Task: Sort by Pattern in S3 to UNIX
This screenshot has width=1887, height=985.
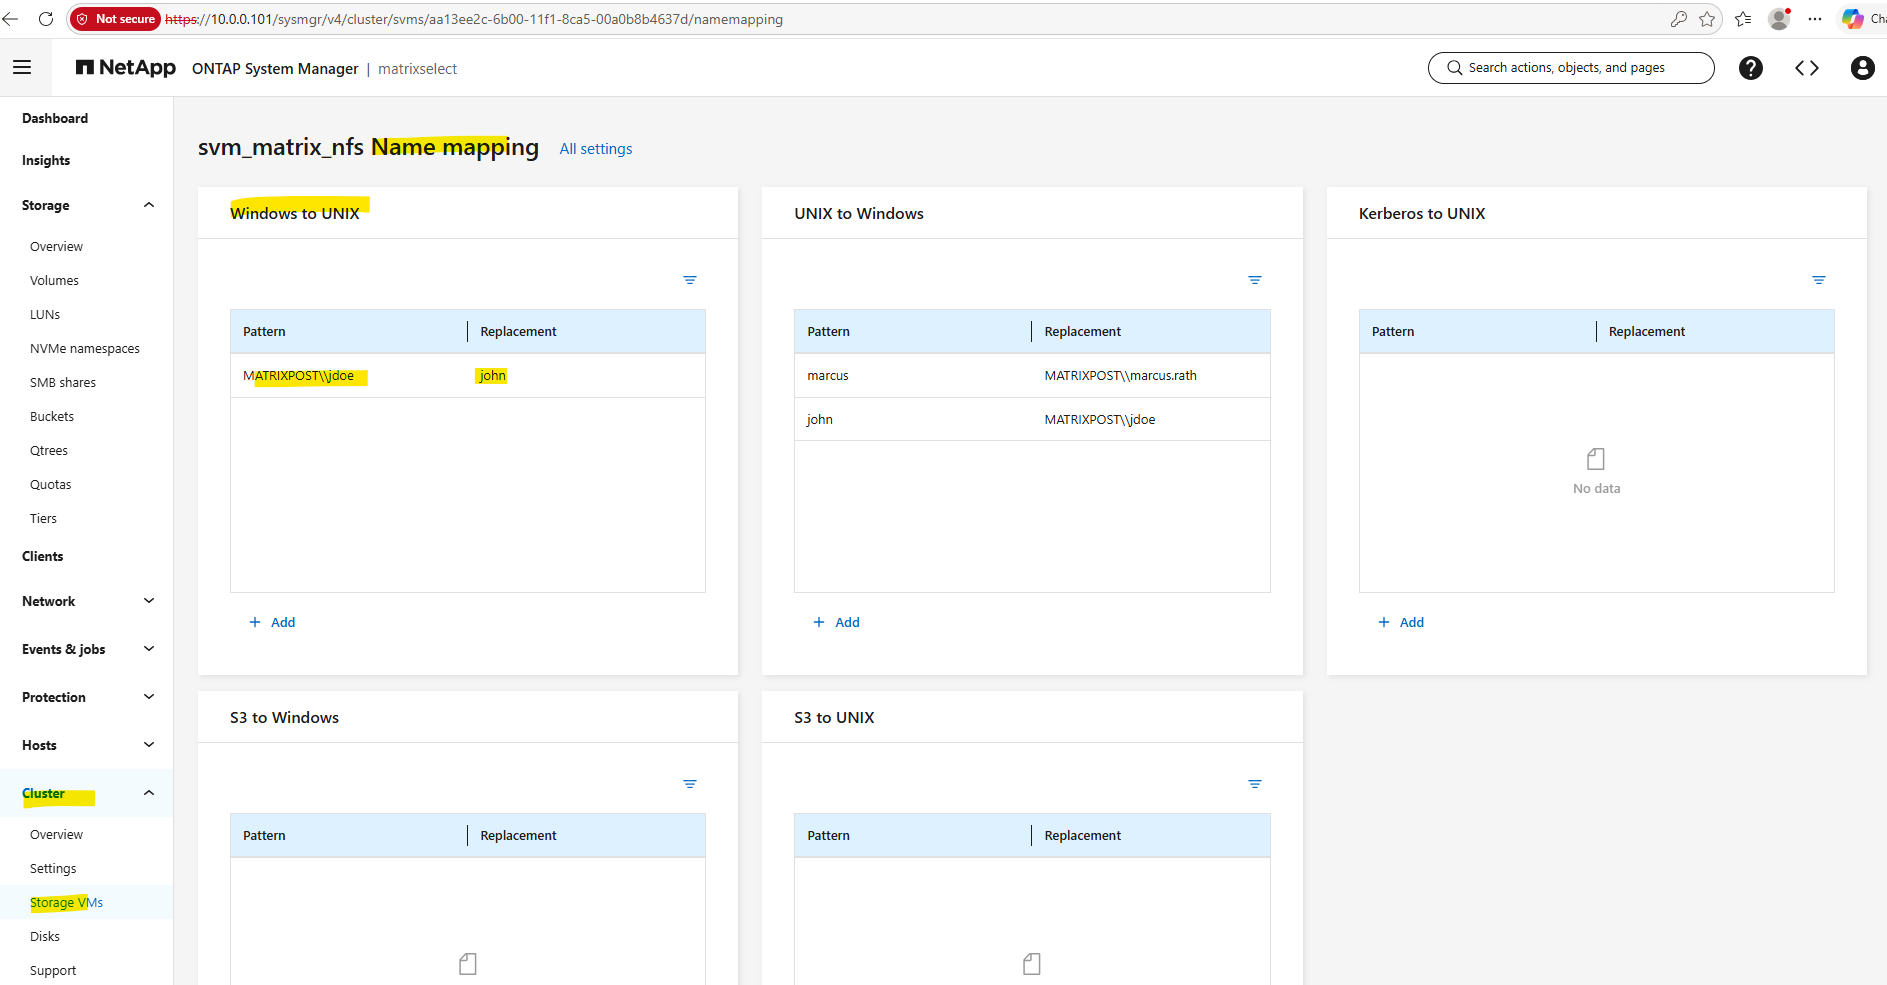Action: (x=829, y=836)
